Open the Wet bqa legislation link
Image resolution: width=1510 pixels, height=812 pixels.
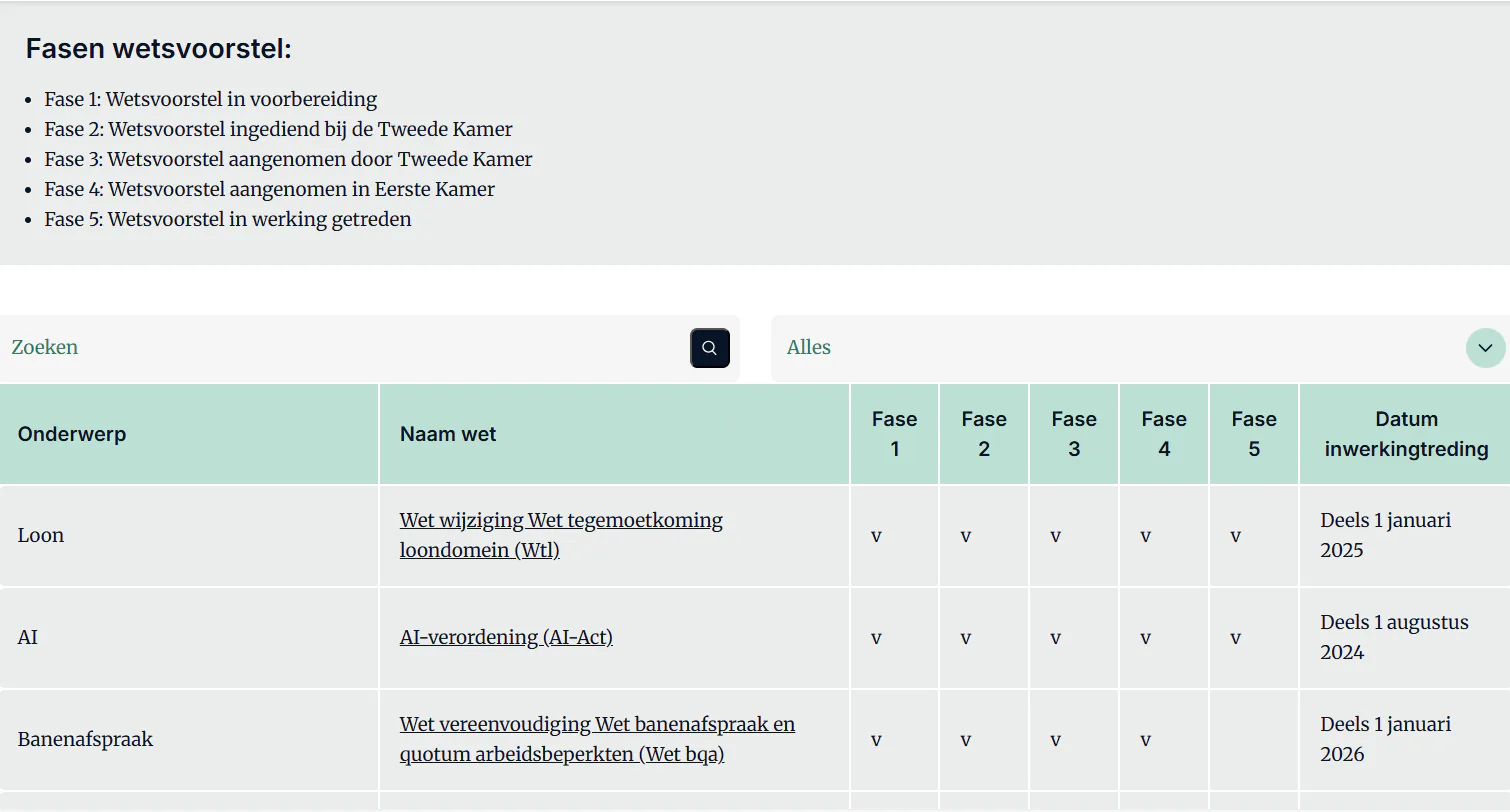pyautogui.click(x=597, y=739)
